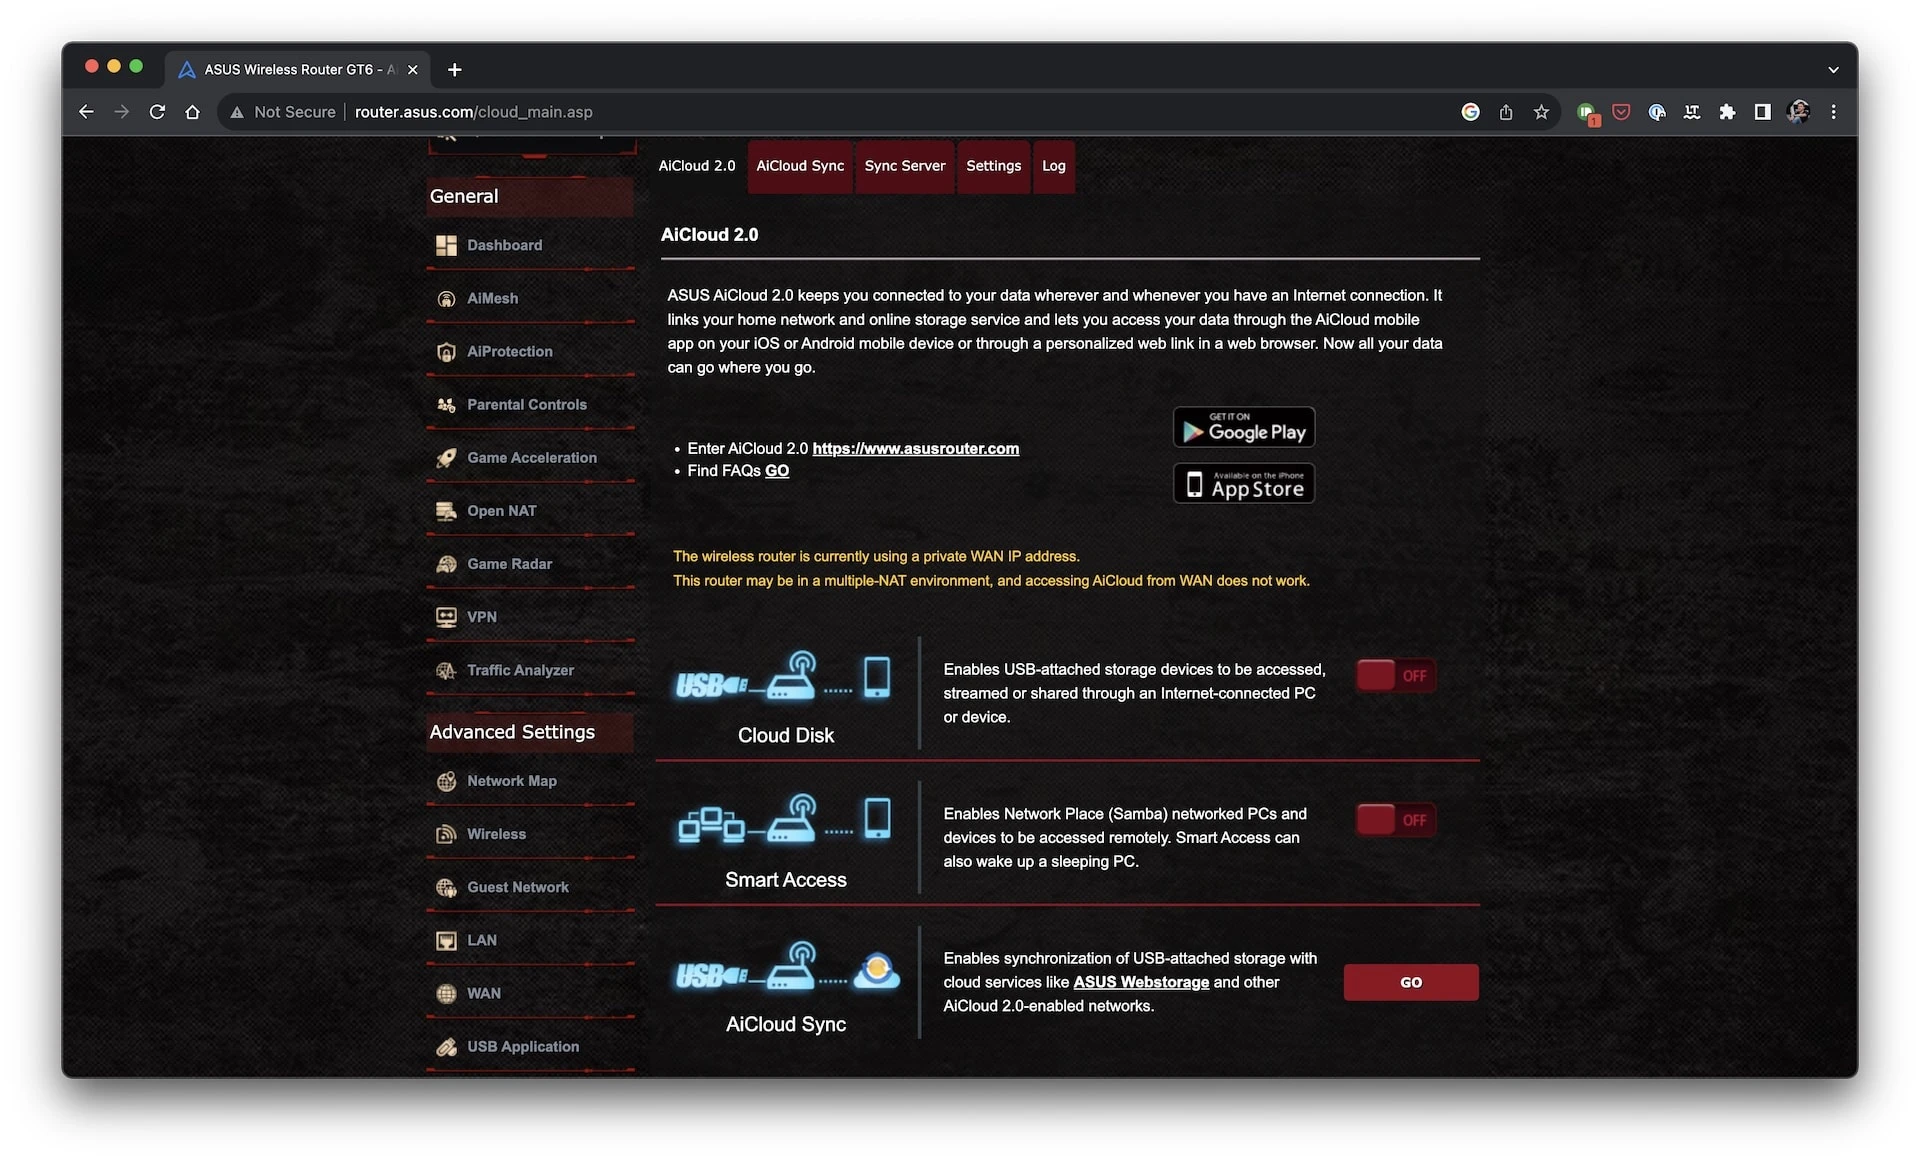The width and height of the screenshot is (1920, 1160).
Task: Open the Log tab
Action: tap(1054, 166)
